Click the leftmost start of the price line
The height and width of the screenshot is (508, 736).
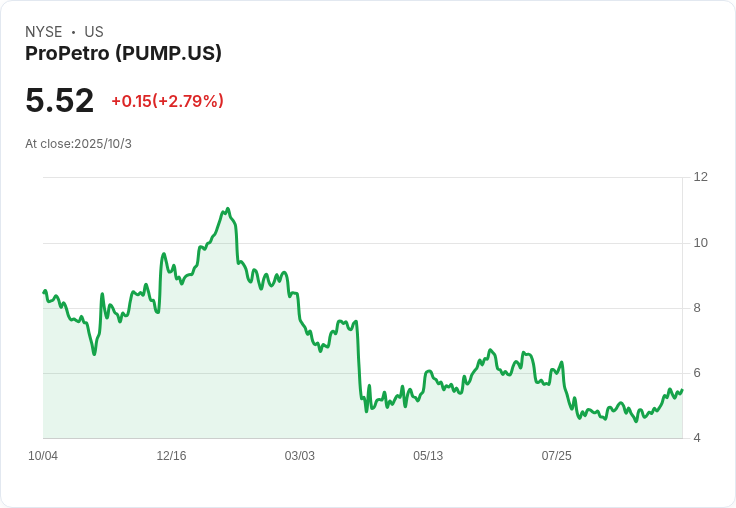[x=44, y=292]
